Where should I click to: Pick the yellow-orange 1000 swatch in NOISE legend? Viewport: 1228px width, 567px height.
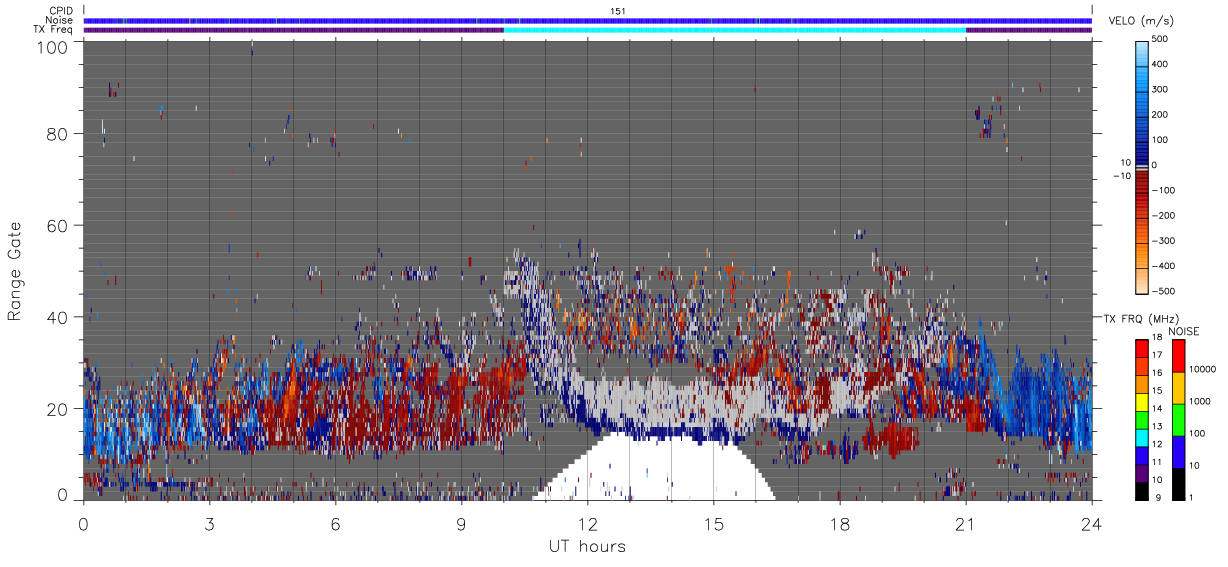point(1178,388)
